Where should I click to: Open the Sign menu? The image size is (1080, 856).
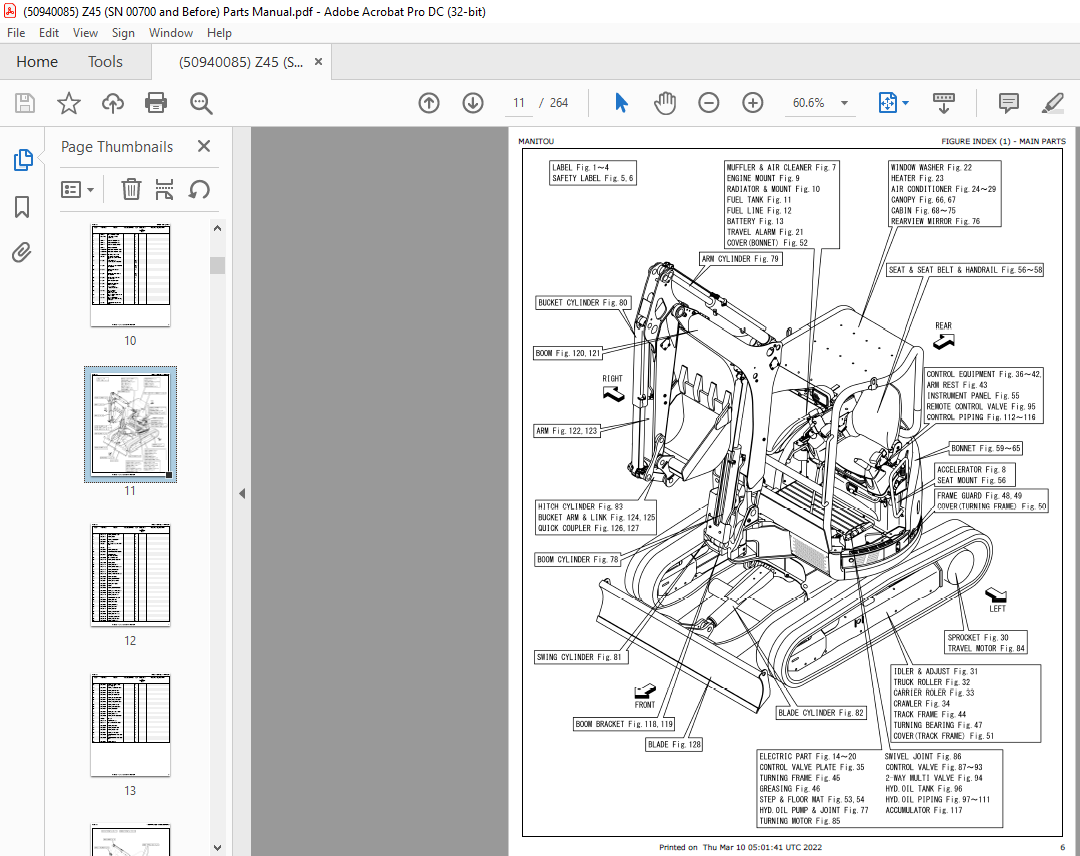coord(123,33)
